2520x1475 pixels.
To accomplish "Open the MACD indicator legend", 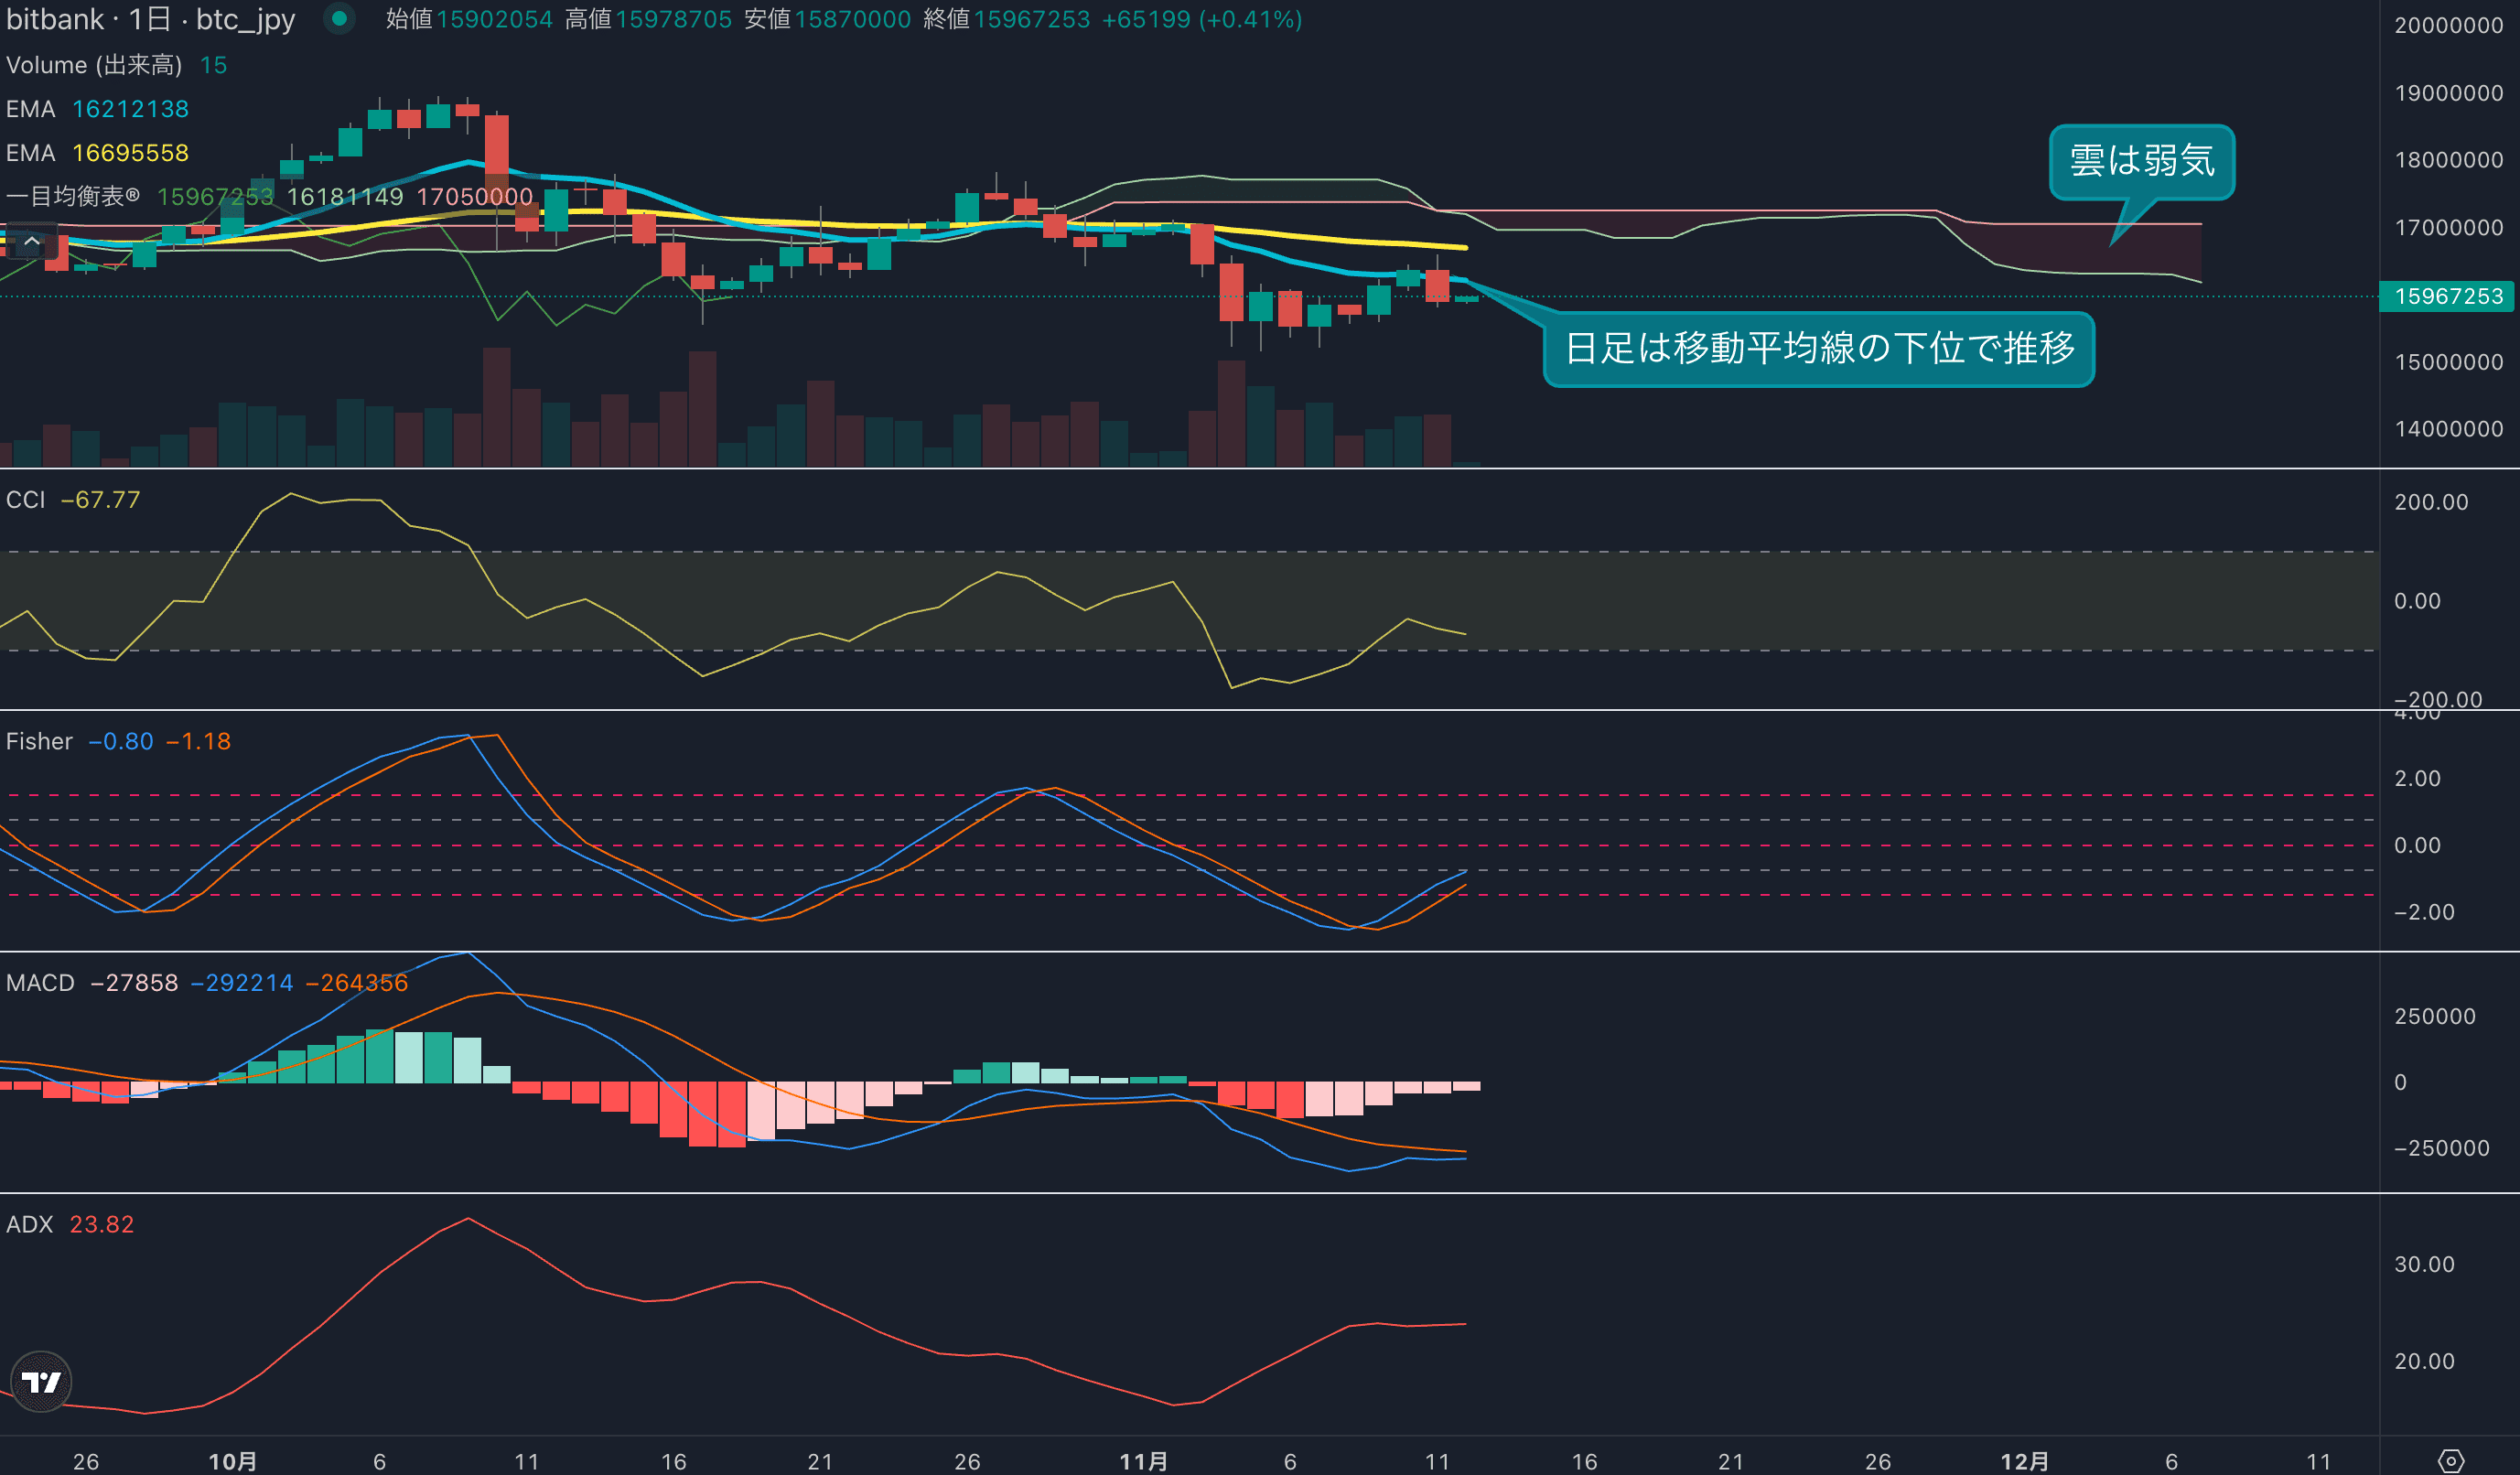I will tap(40, 983).
